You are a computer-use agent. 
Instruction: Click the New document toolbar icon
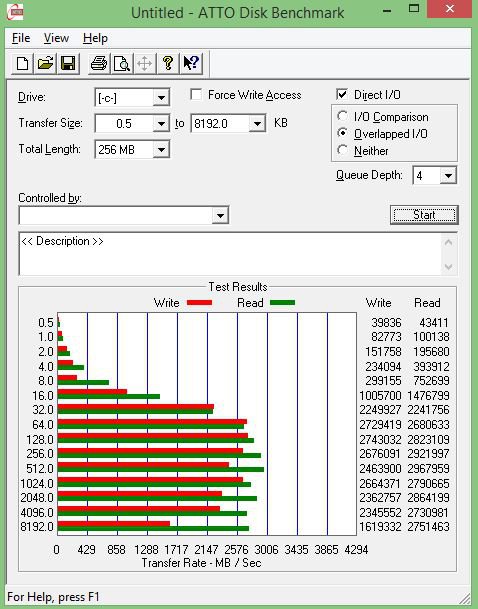22,63
